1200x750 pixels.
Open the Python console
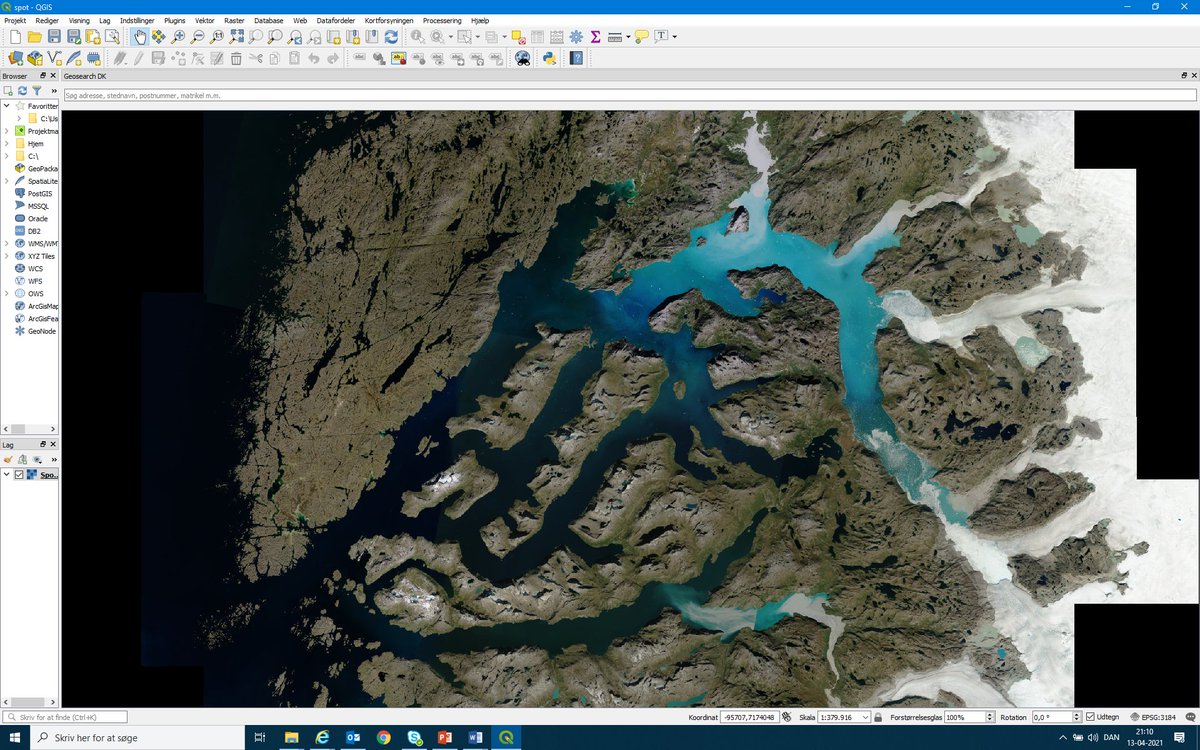point(548,58)
